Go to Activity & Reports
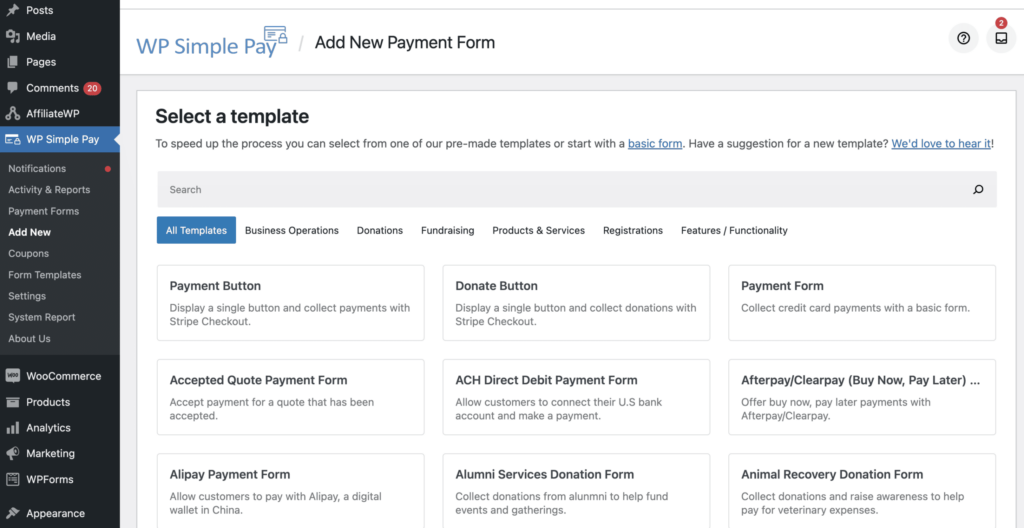The image size is (1024, 528). pos(49,190)
